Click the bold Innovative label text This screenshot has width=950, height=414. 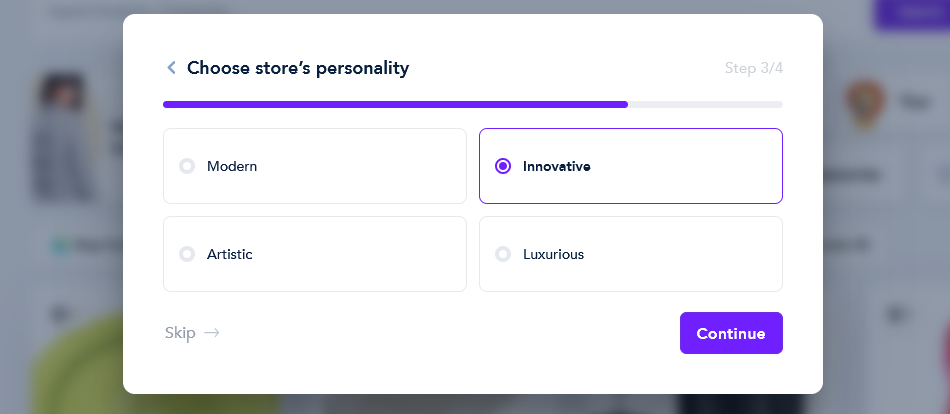coord(557,166)
